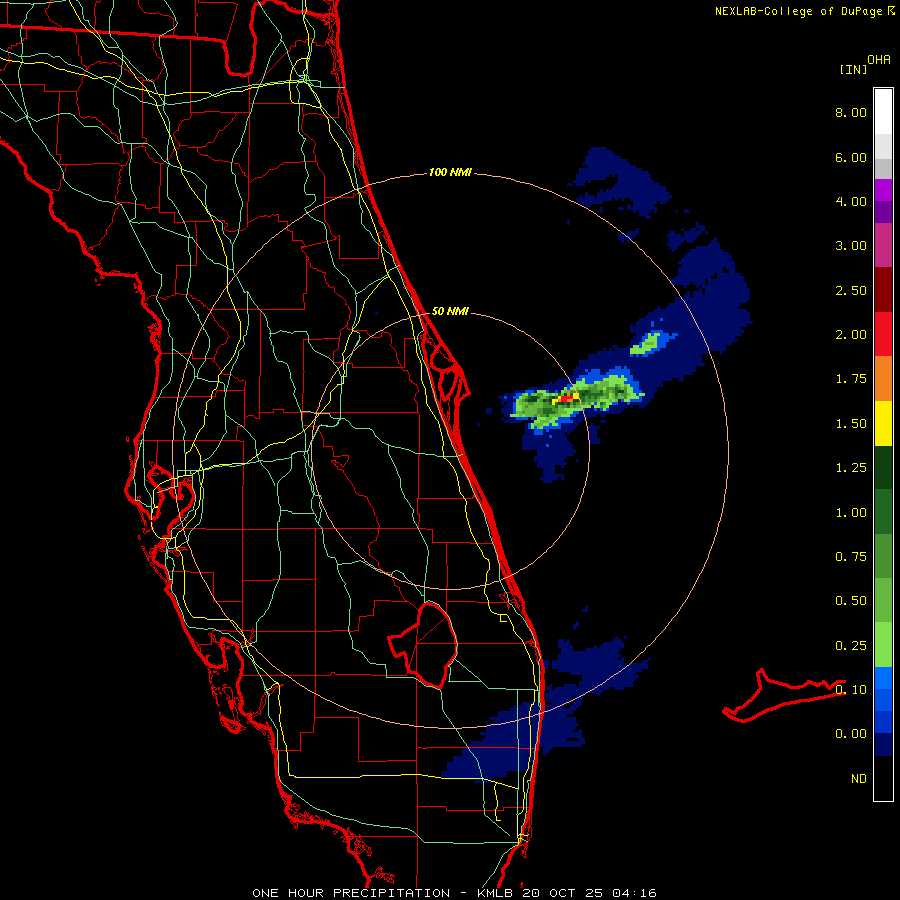Click the OHA product code label
This screenshot has height=900, width=900.
coord(879,59)
